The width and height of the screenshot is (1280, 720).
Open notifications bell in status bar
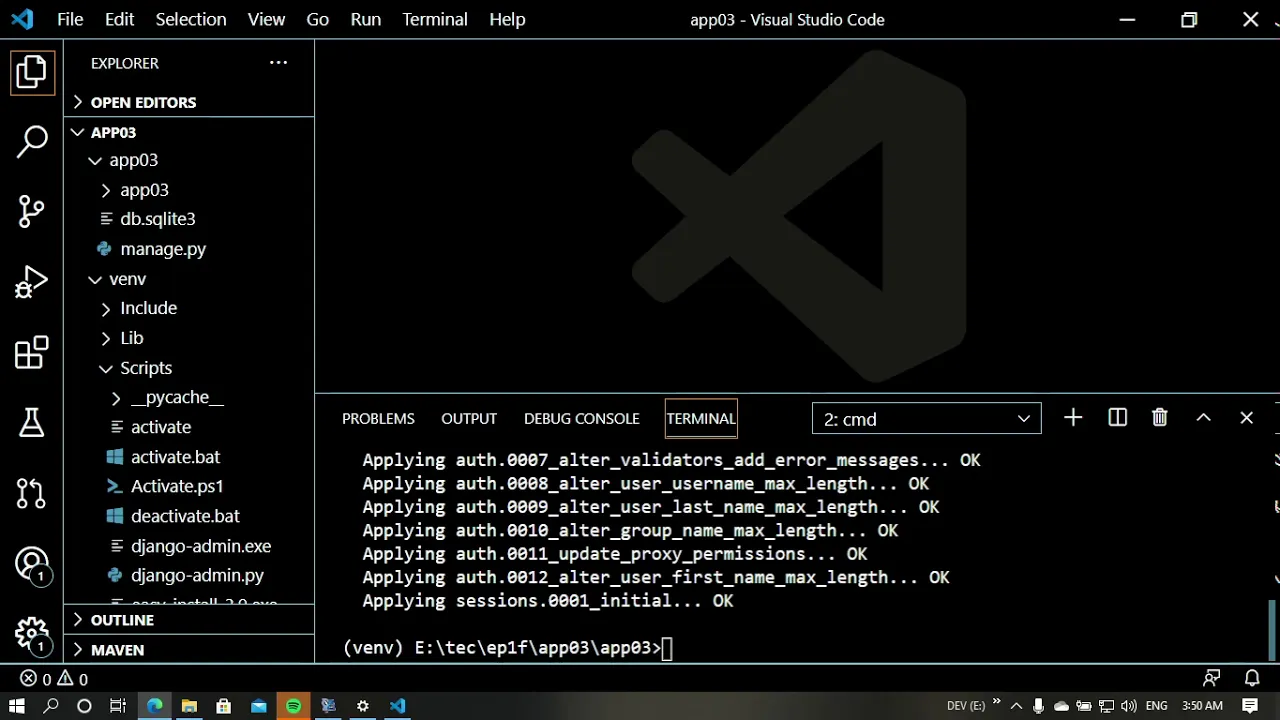(1252, 679)
